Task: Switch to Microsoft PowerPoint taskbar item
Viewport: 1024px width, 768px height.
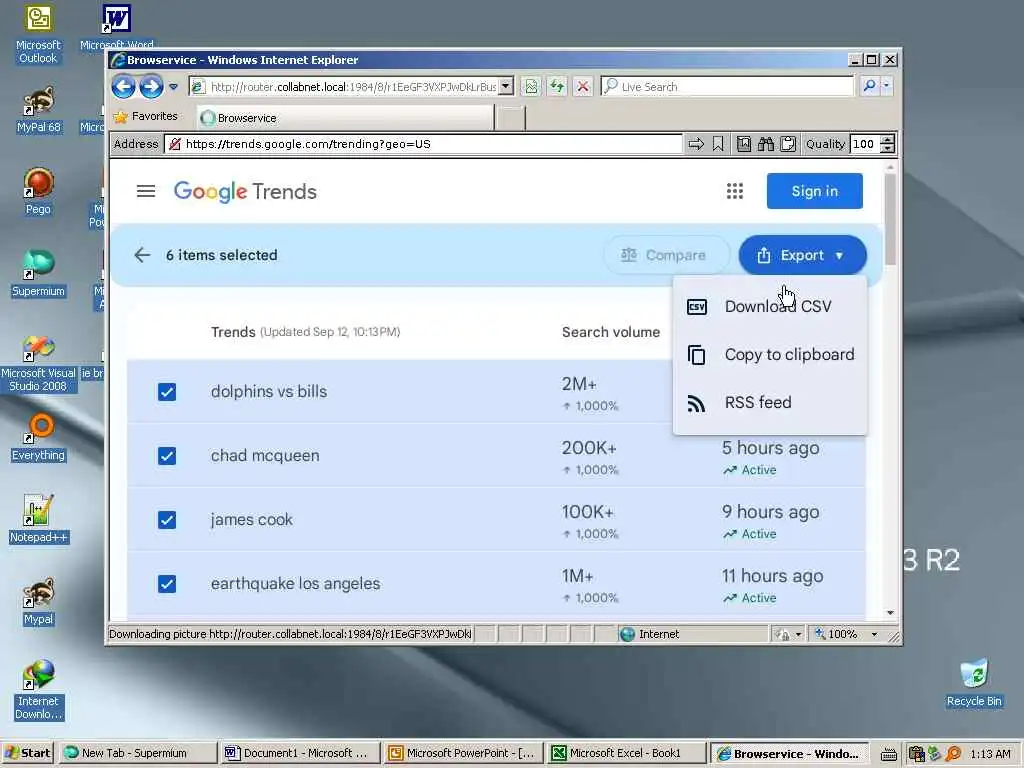Action: tap(463, 753)
